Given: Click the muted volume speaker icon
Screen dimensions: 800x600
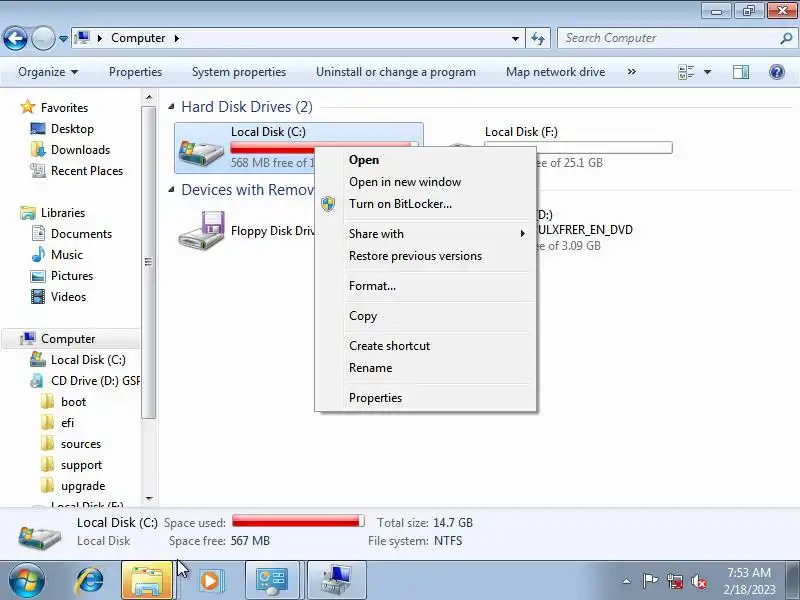Looking at the screenshot, I should pos(698,581).
